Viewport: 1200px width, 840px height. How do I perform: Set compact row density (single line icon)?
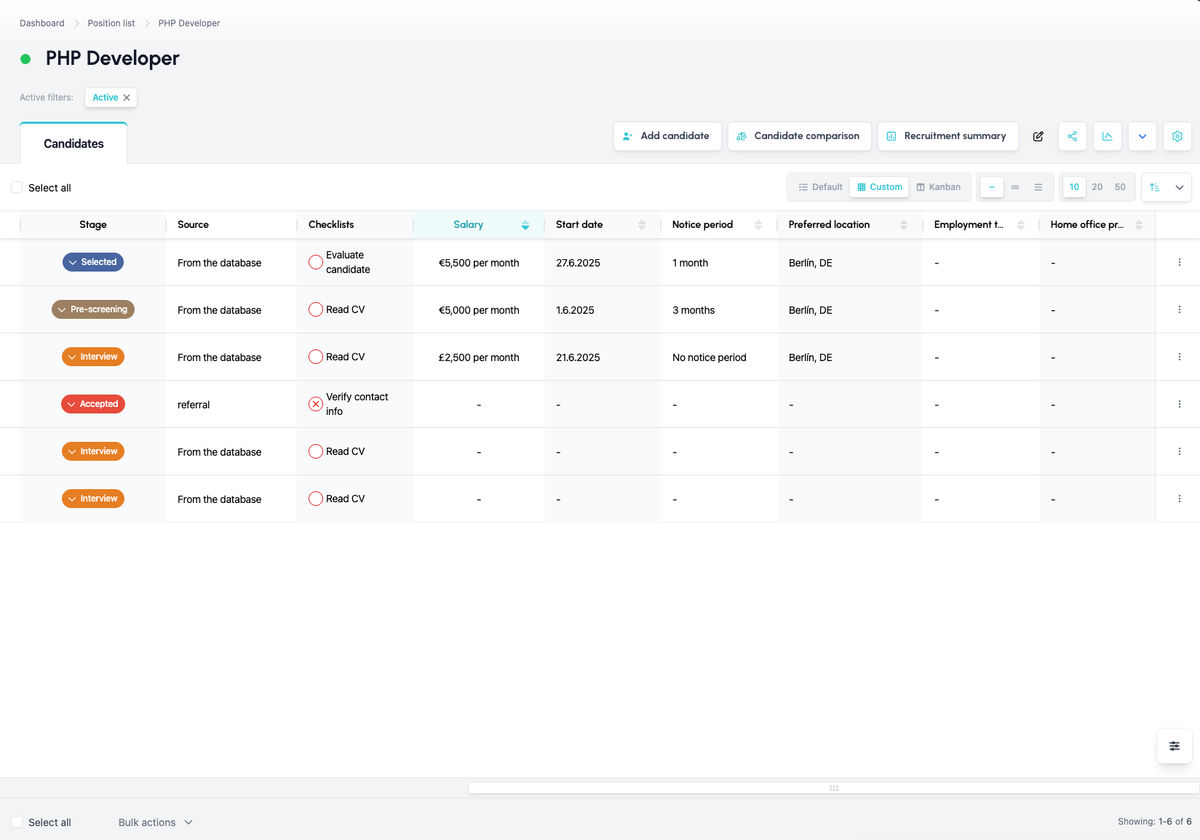coord(991,187)
